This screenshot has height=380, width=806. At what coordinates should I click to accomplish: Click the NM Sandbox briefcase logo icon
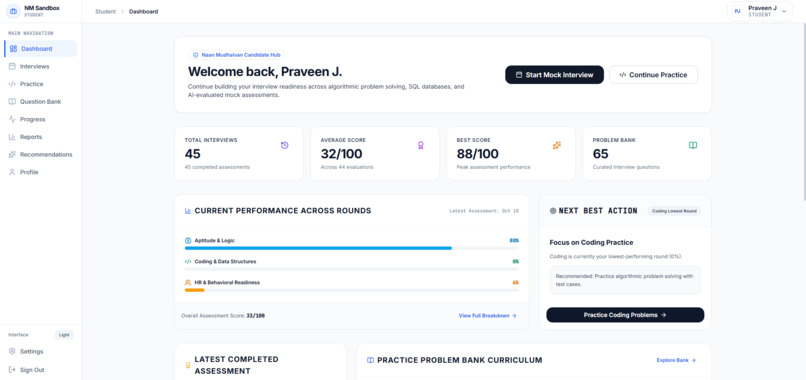tap(13, 11)
